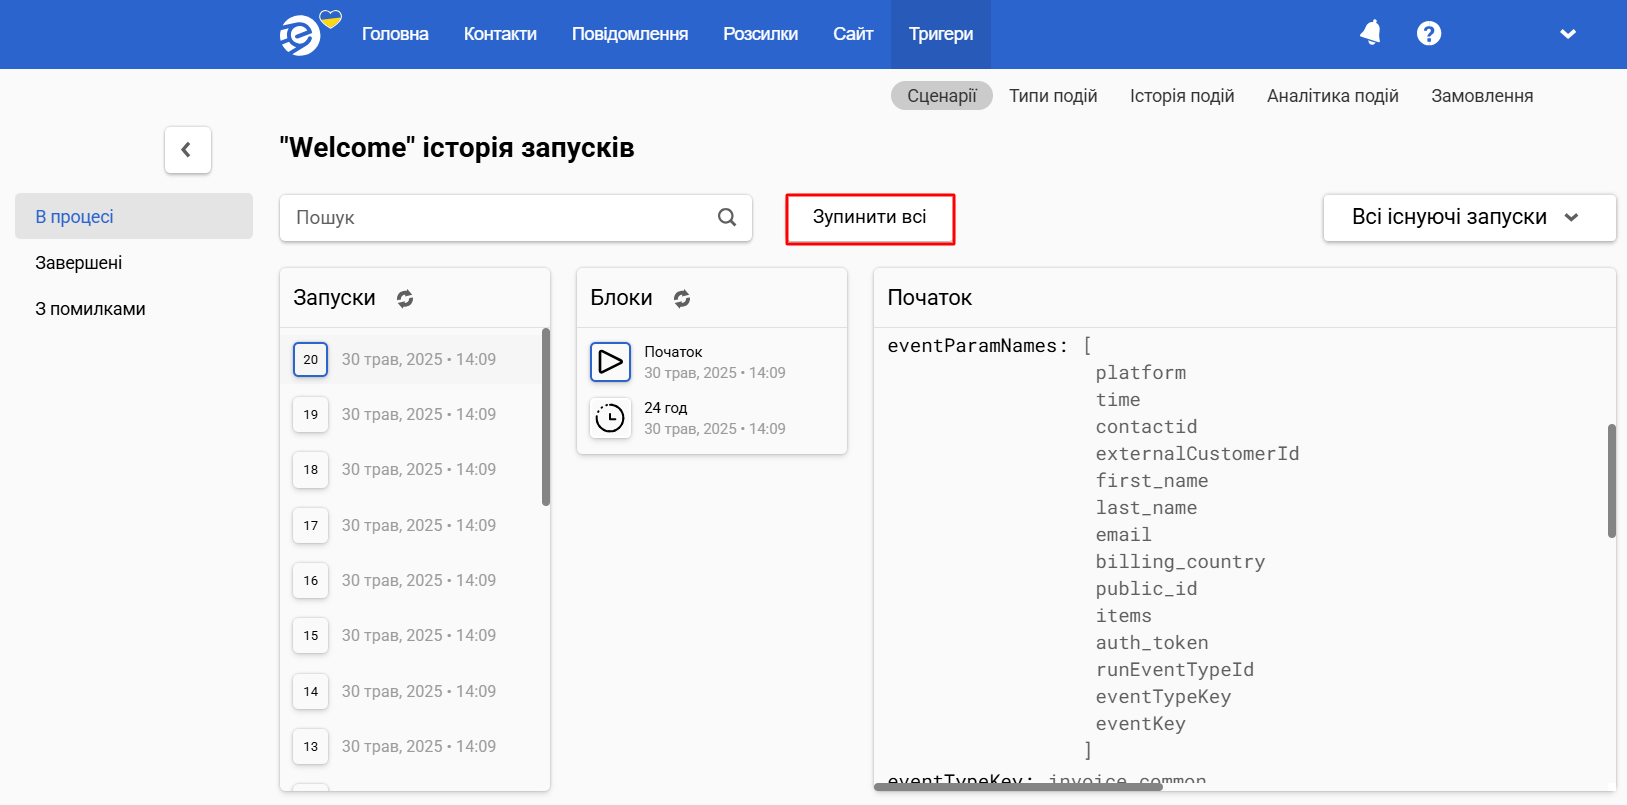The width and height of the screenshot is (1627, 805).
Task: Click the last_name parameter
Action: coord(1146,508)
